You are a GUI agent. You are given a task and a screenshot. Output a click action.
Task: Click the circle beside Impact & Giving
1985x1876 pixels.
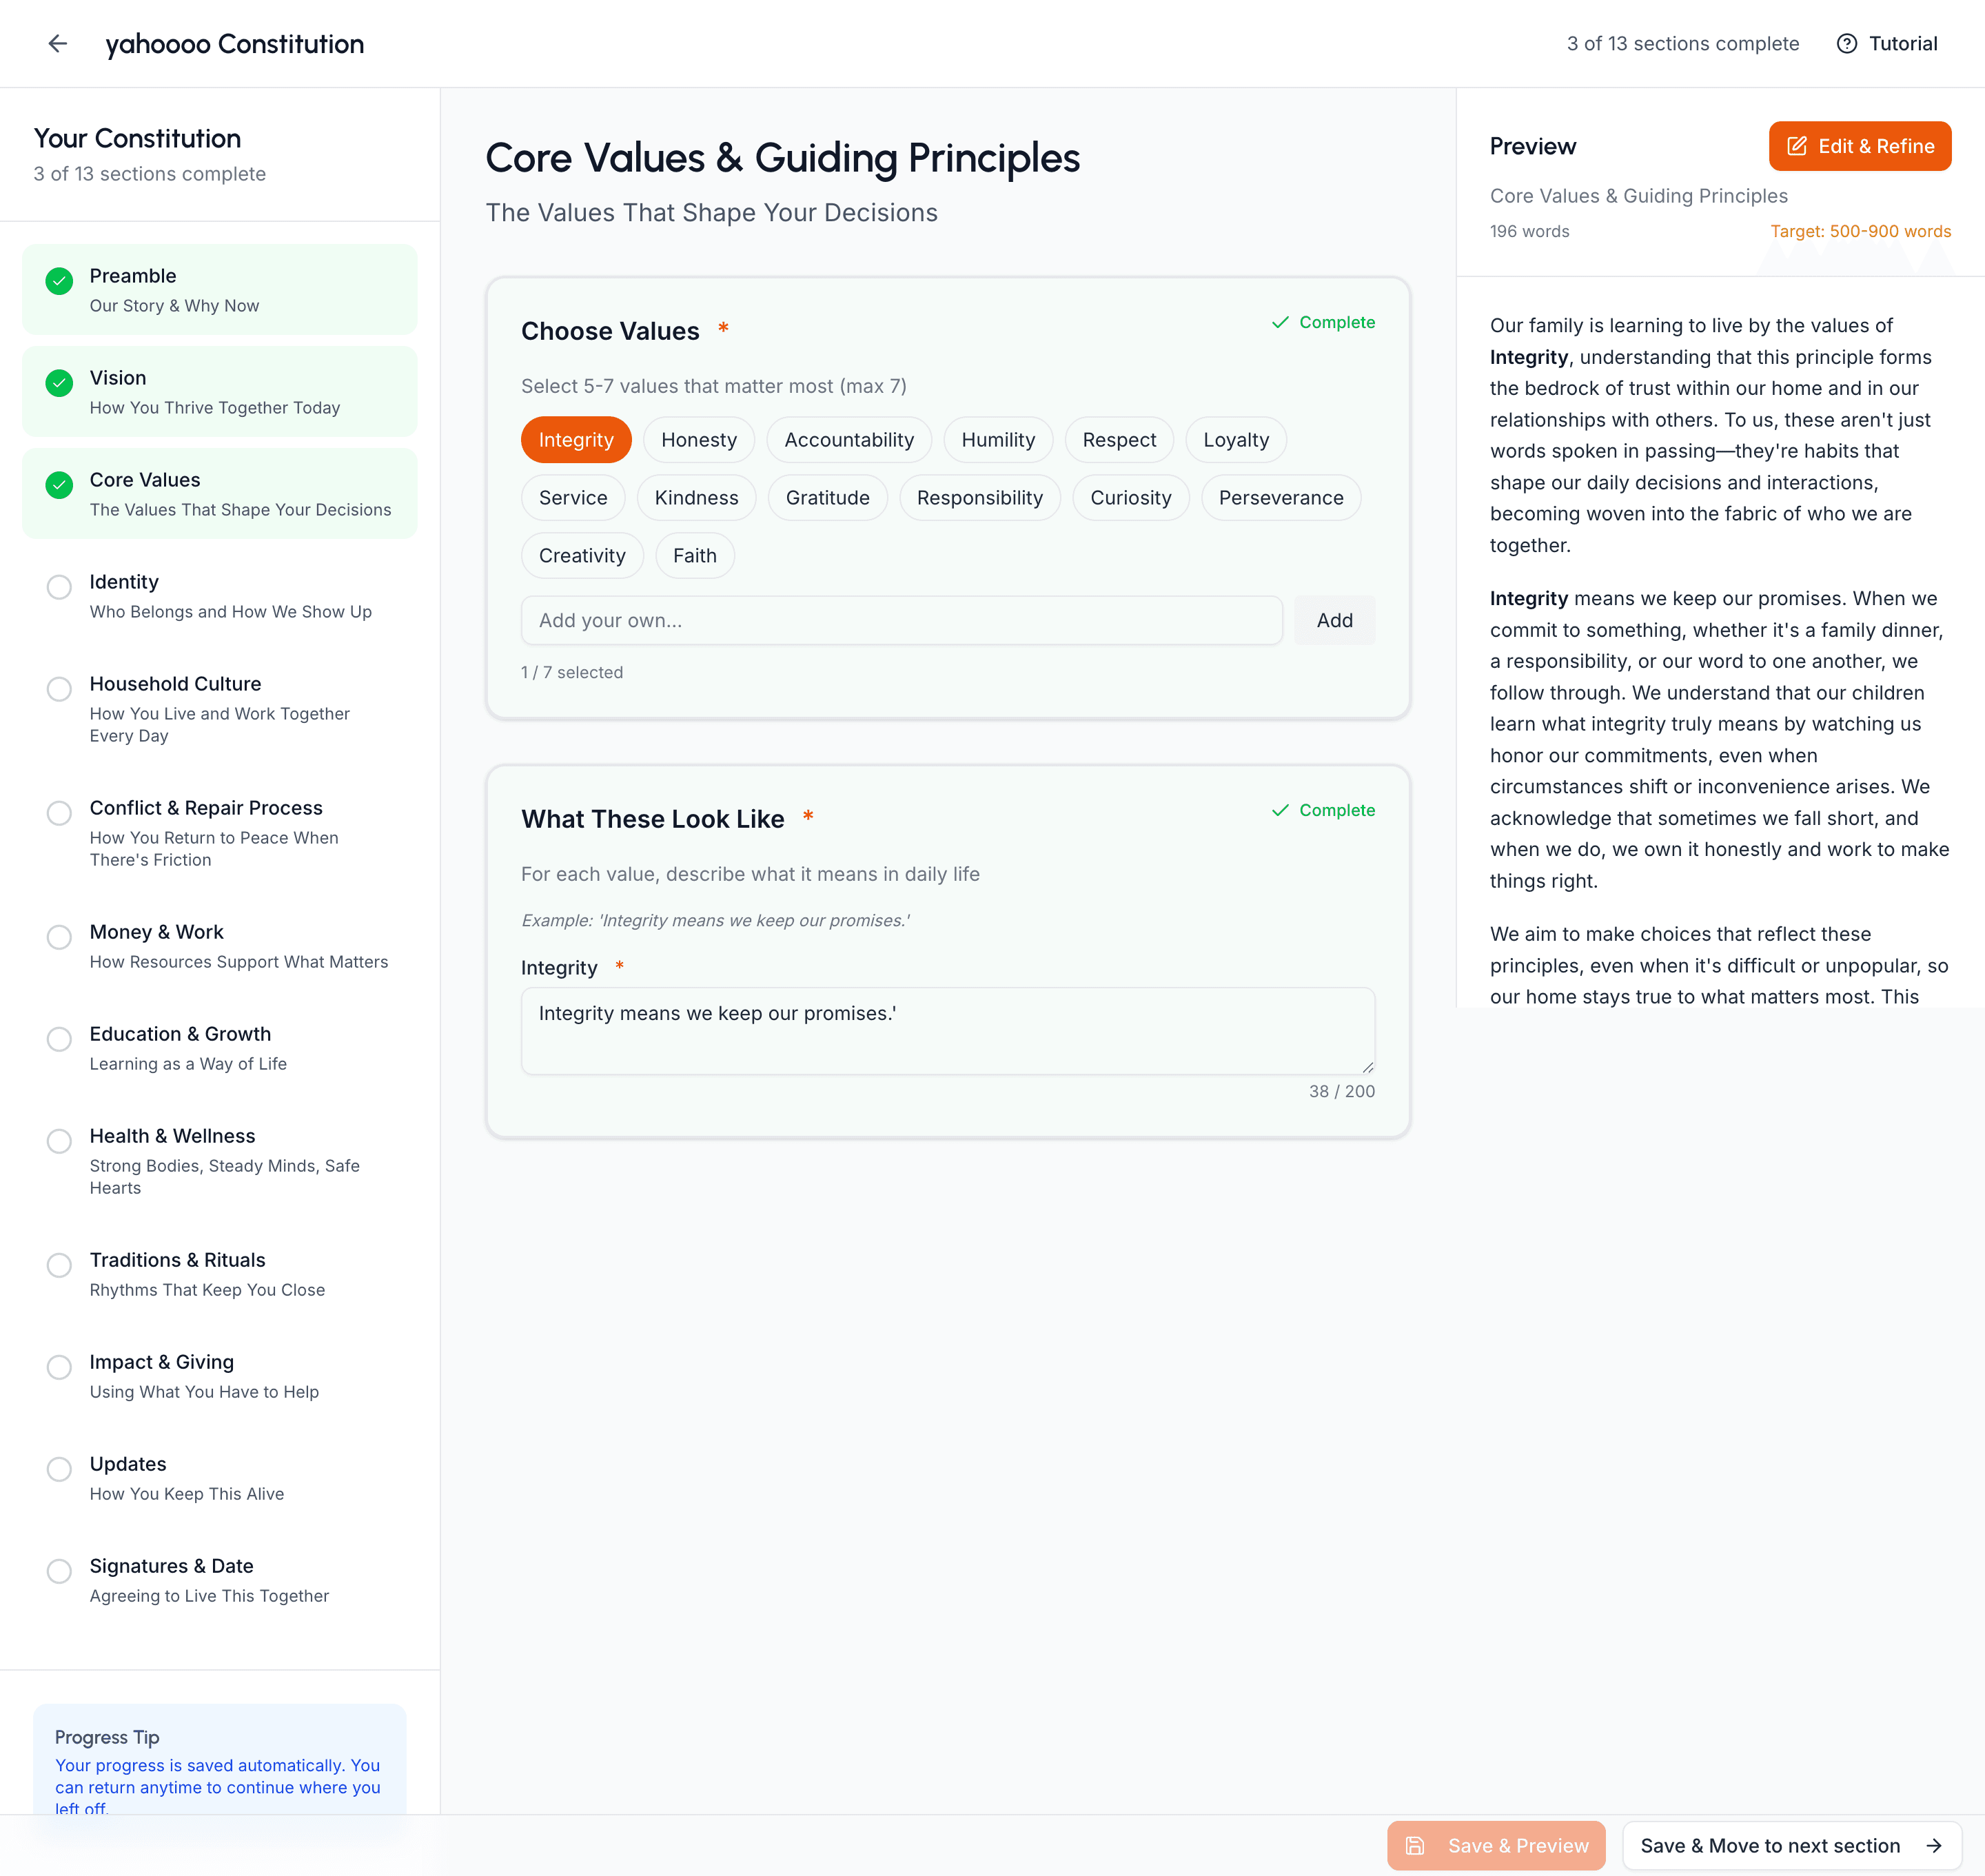point(59,1366)
